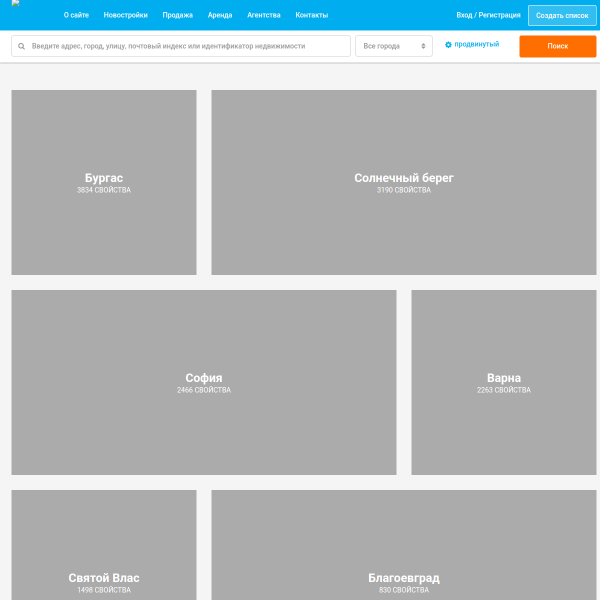Click the 1498 СВОЙСТВА text
This screenshot has width=600, height=600.
click(x=104, y=590)
